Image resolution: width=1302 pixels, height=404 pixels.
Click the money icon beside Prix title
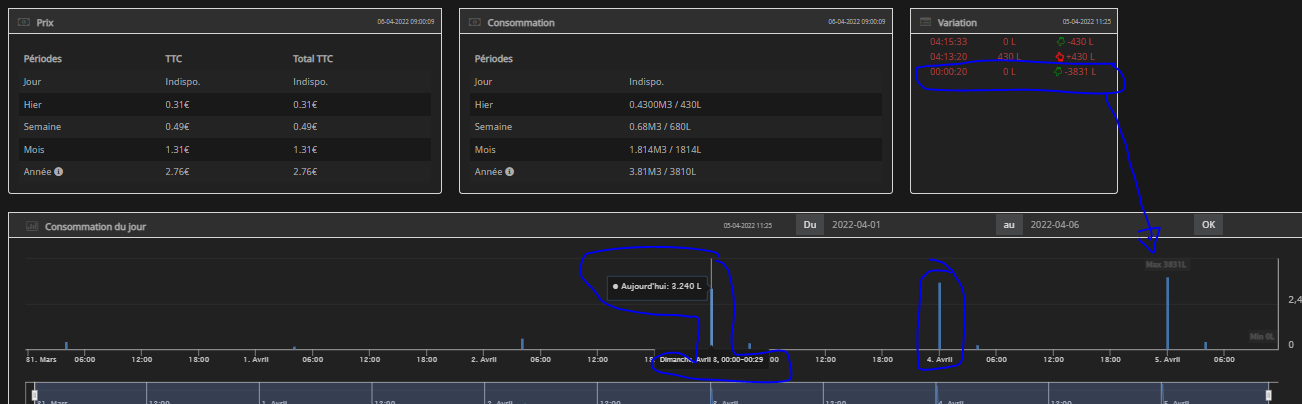click(x=24, y=22)
